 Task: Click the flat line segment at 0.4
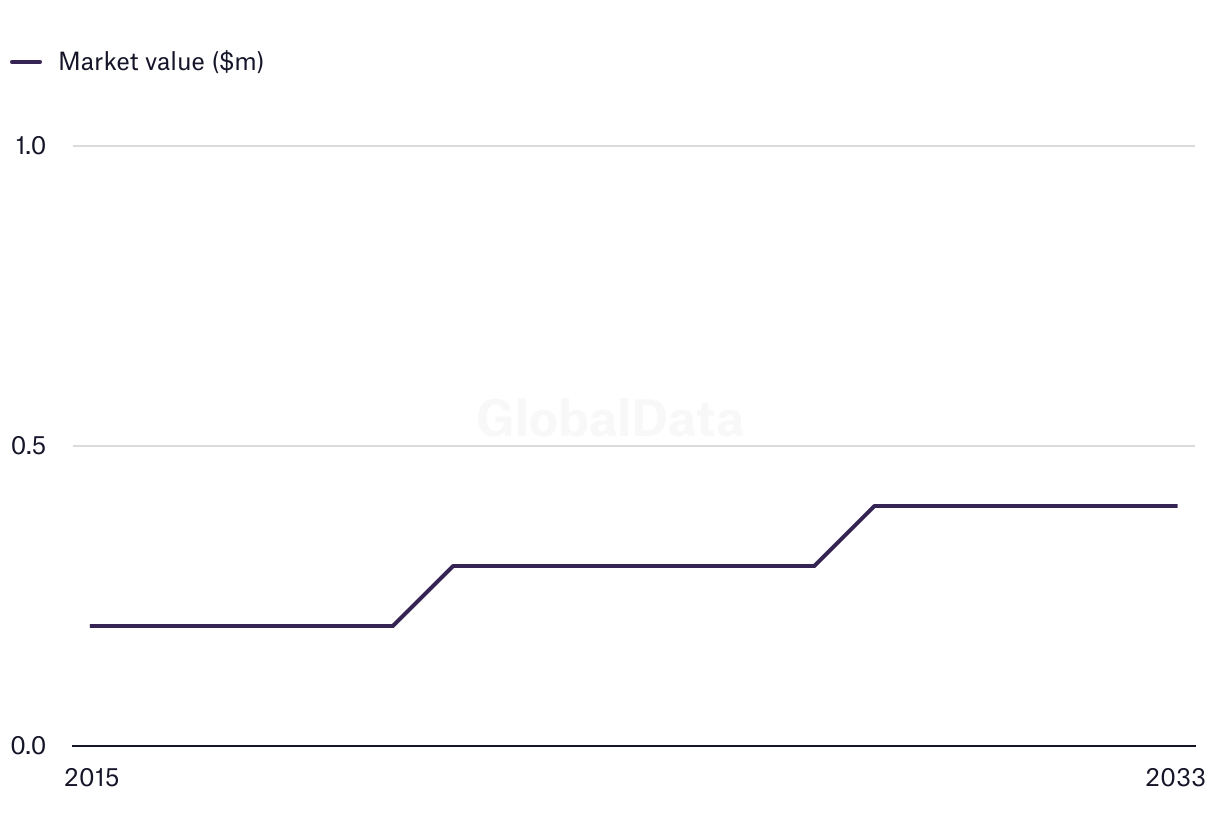1025,506
